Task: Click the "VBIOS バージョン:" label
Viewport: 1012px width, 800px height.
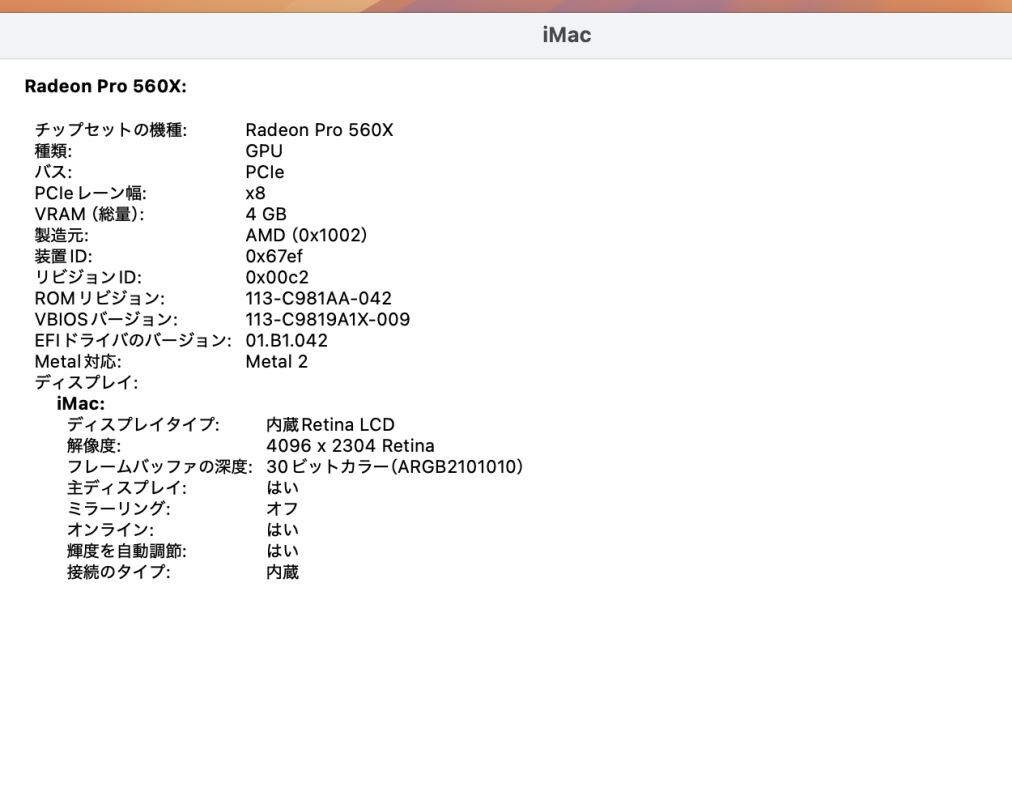Action: 106,319
